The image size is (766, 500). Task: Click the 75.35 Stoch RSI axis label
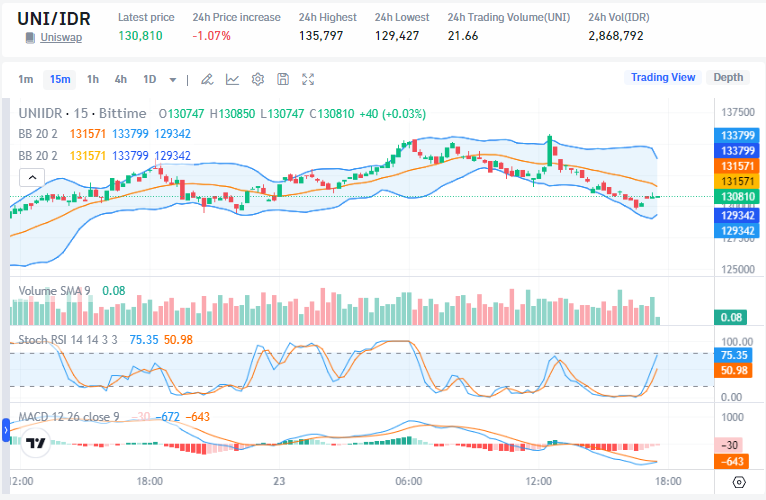[x=734, y=355]
